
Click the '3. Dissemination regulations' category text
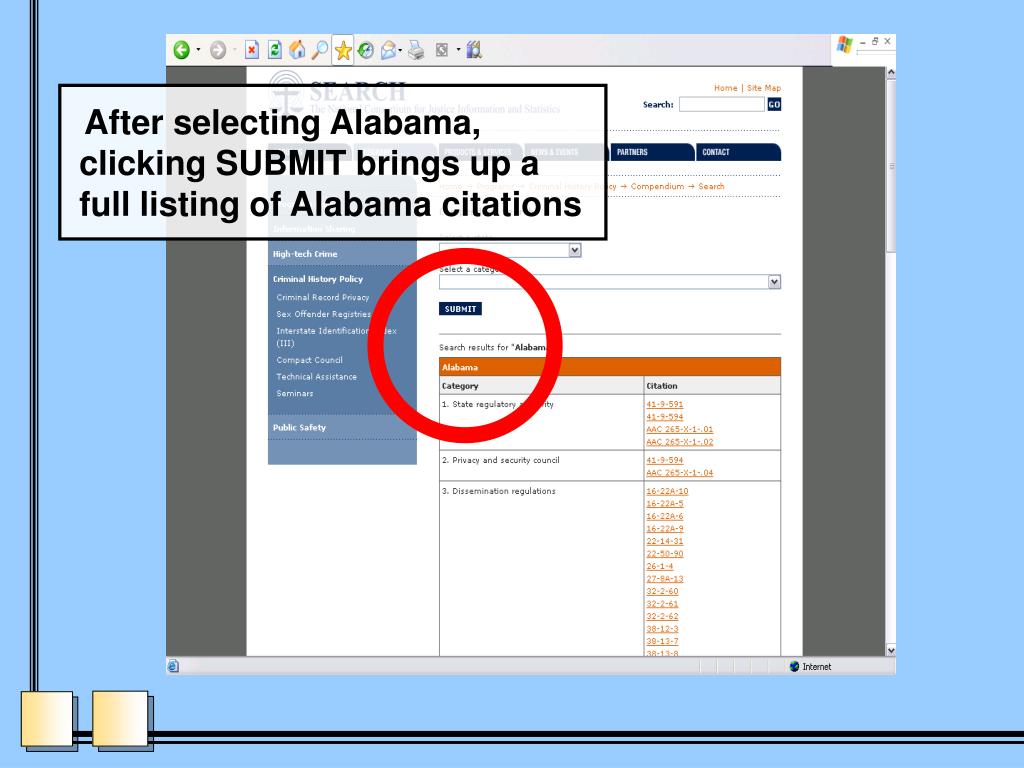pos(499,491)
